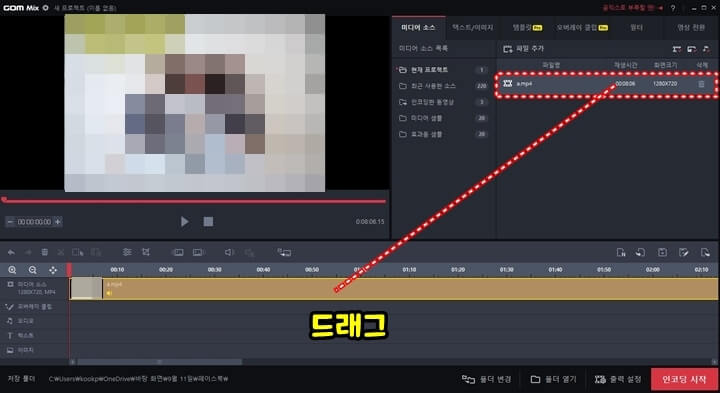
Task: Click the 파일명 column header
Action: click(x=551, y=65)
